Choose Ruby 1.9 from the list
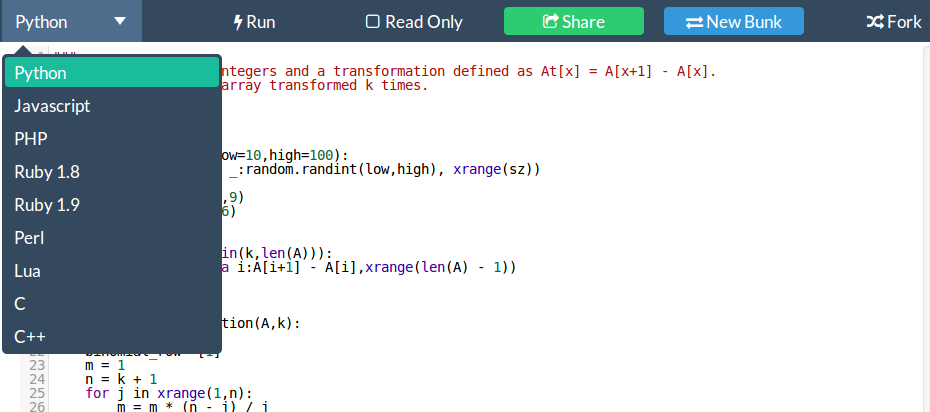The width and height of the screenshot is (930, 412). point(112,205)
